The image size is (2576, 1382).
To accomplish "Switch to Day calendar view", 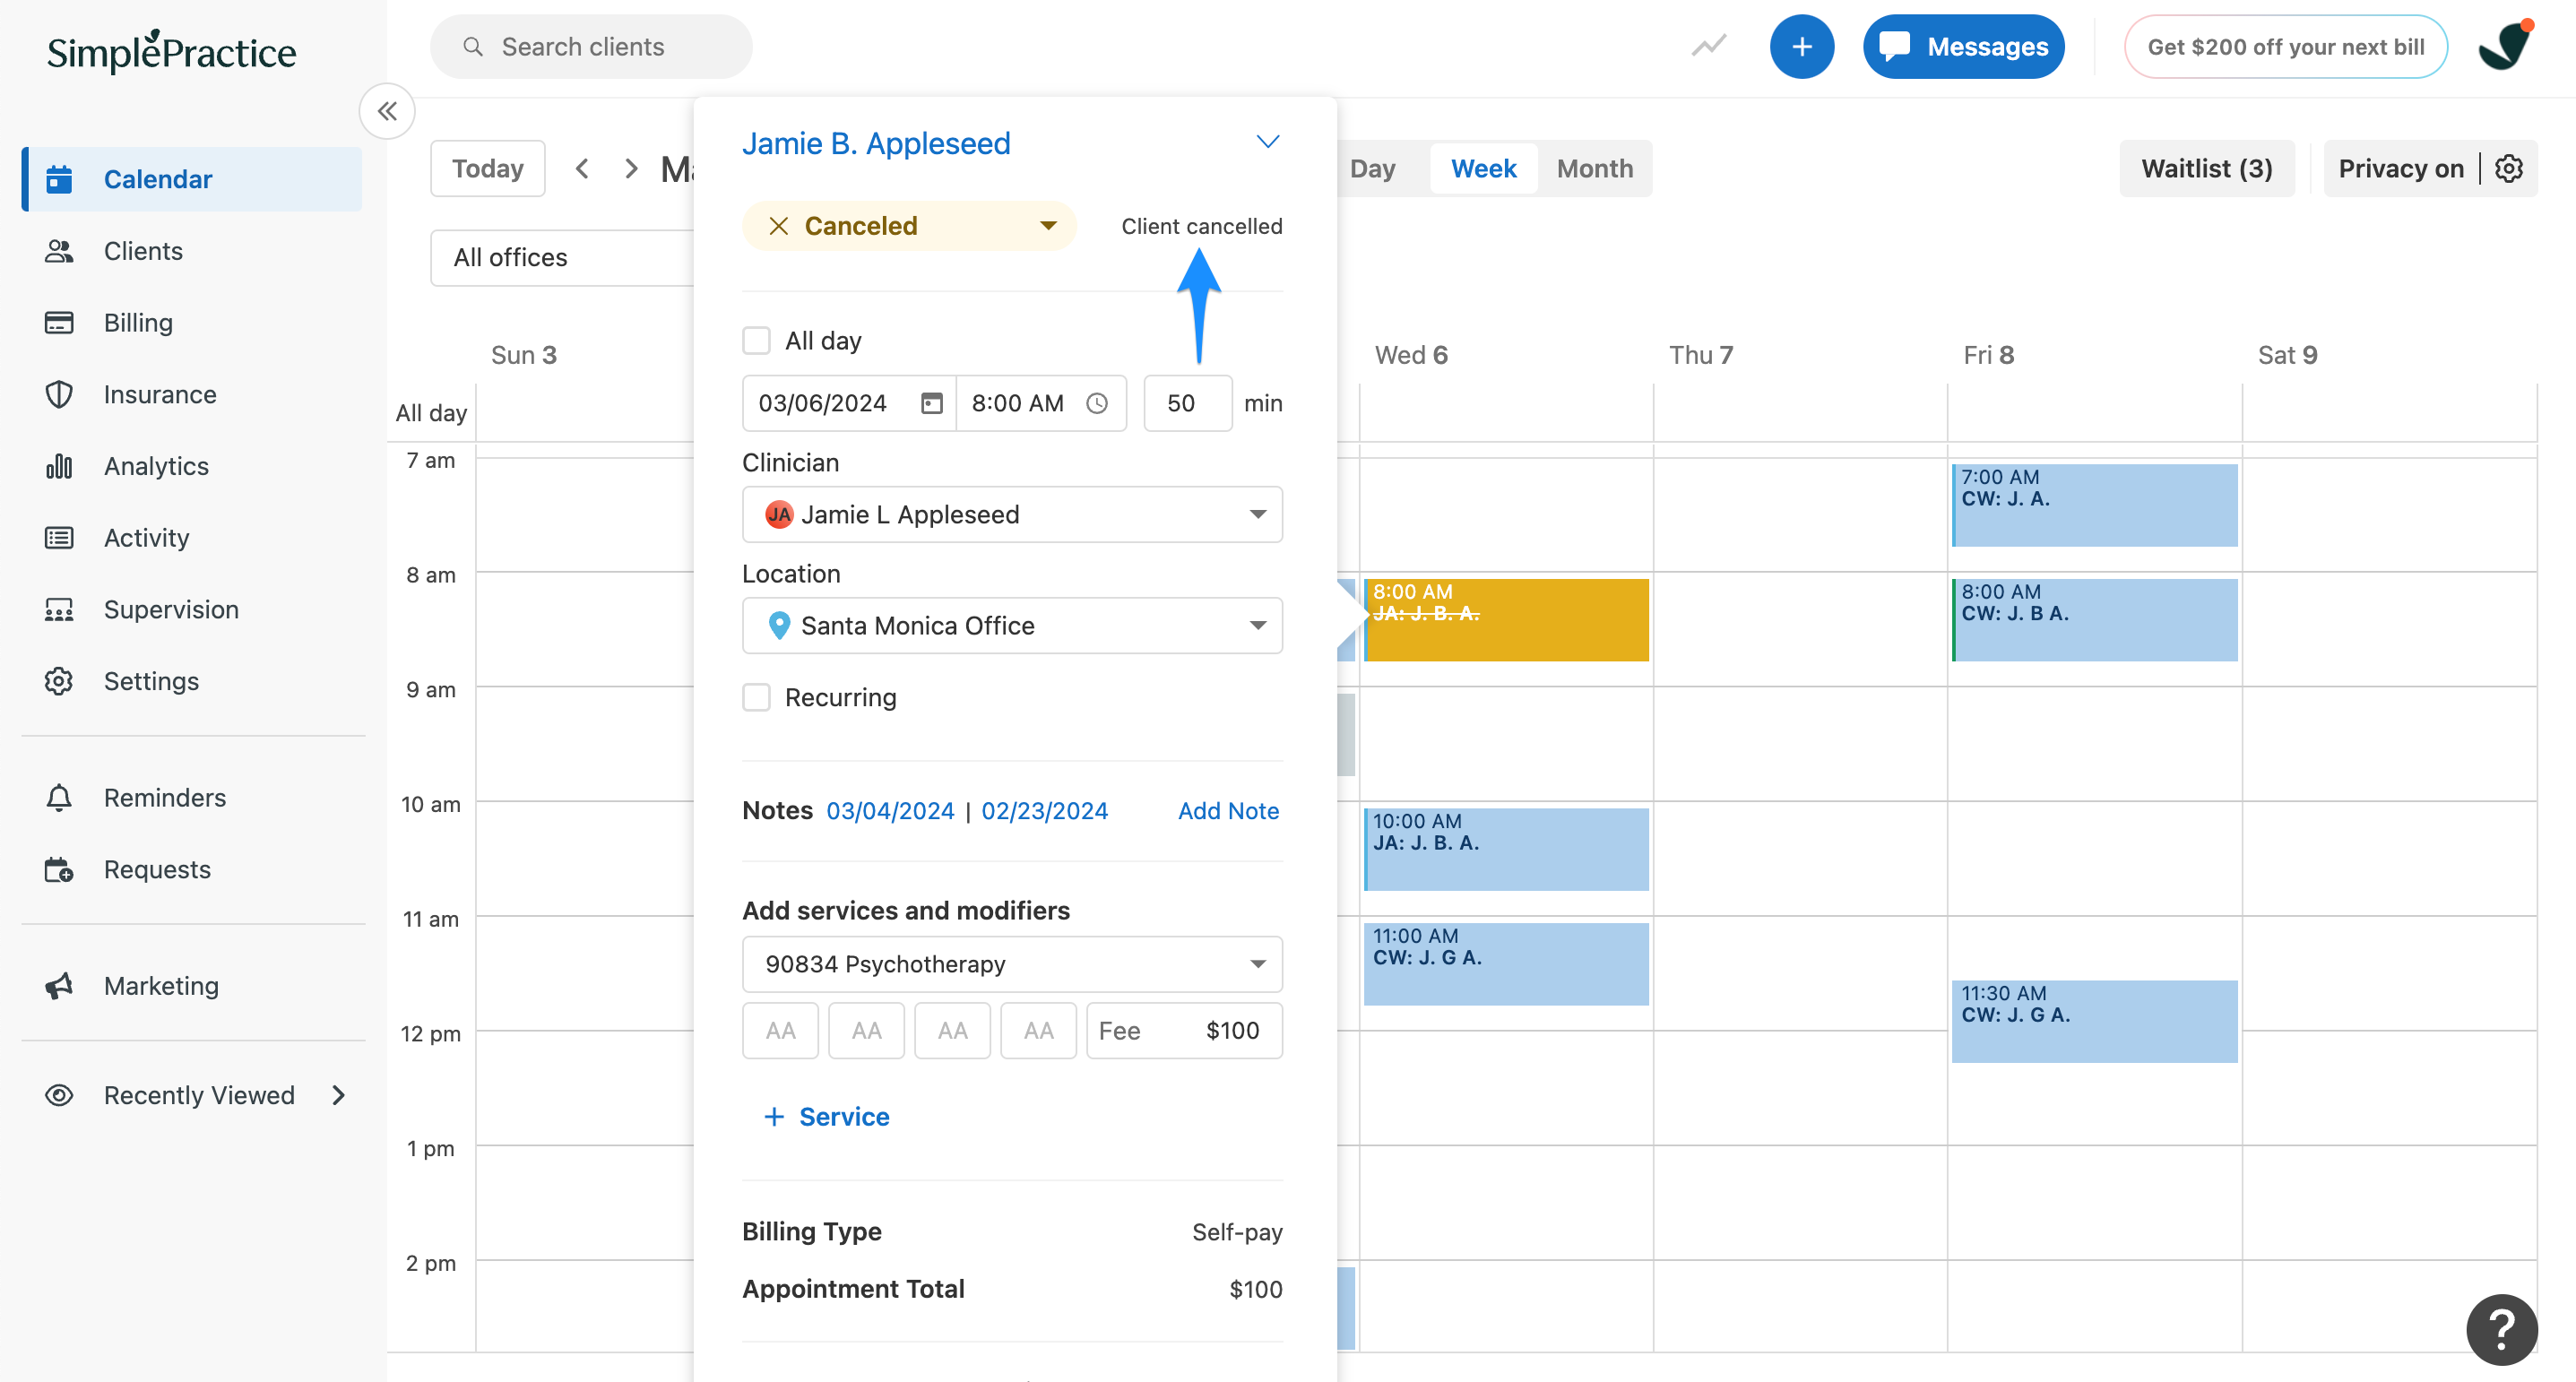I will click(1374, 168).
